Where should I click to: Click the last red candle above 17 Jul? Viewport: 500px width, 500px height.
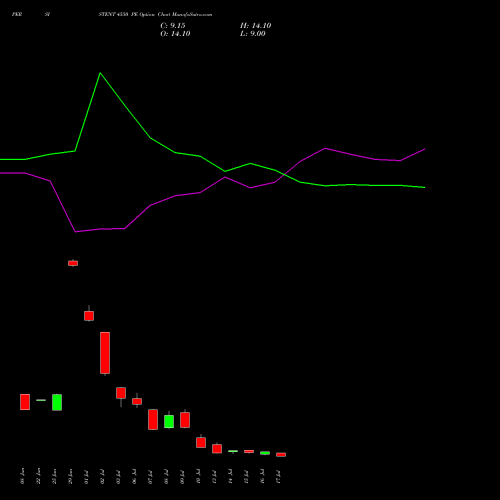point(281,454)
